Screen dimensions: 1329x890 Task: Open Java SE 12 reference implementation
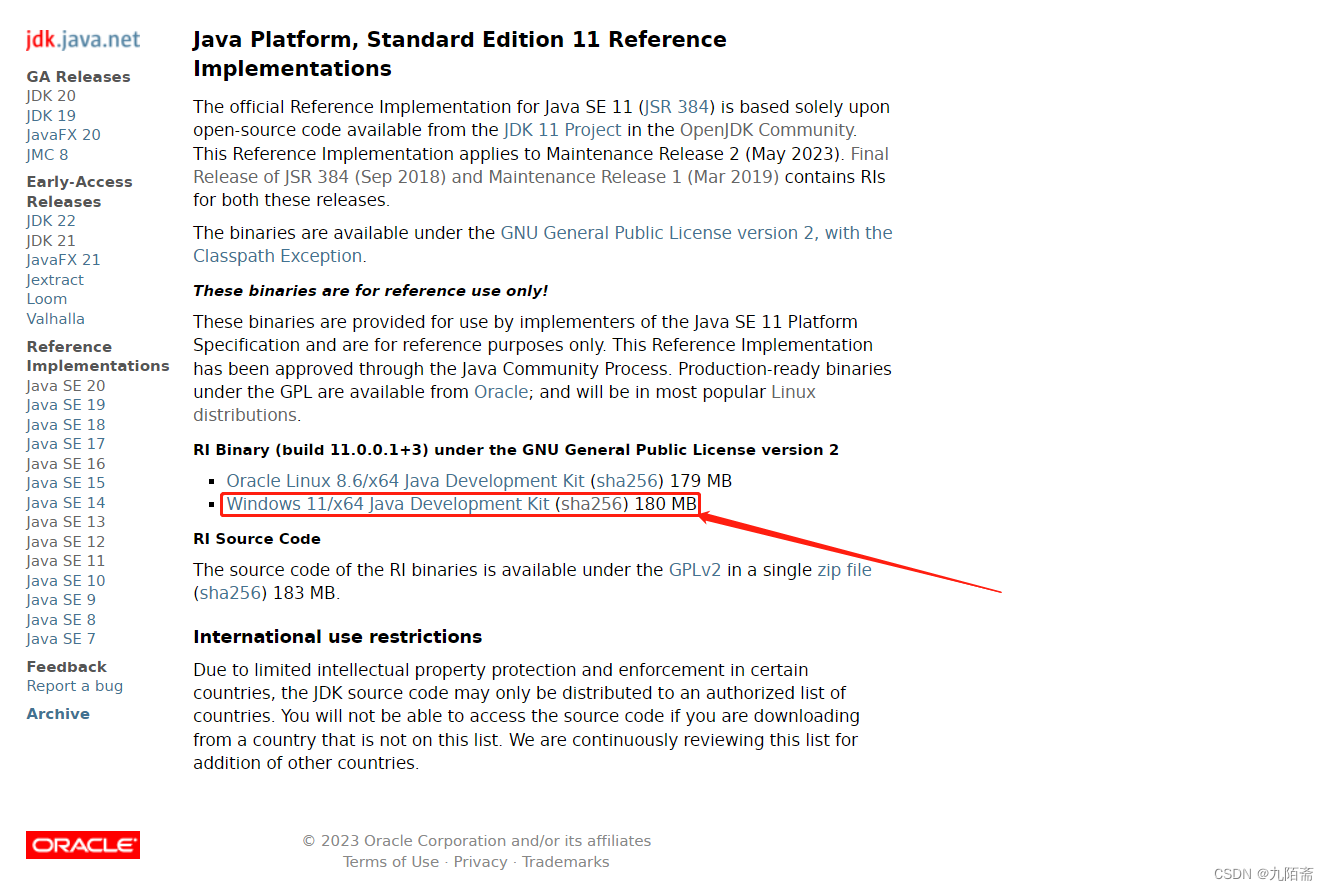(65, 542)
